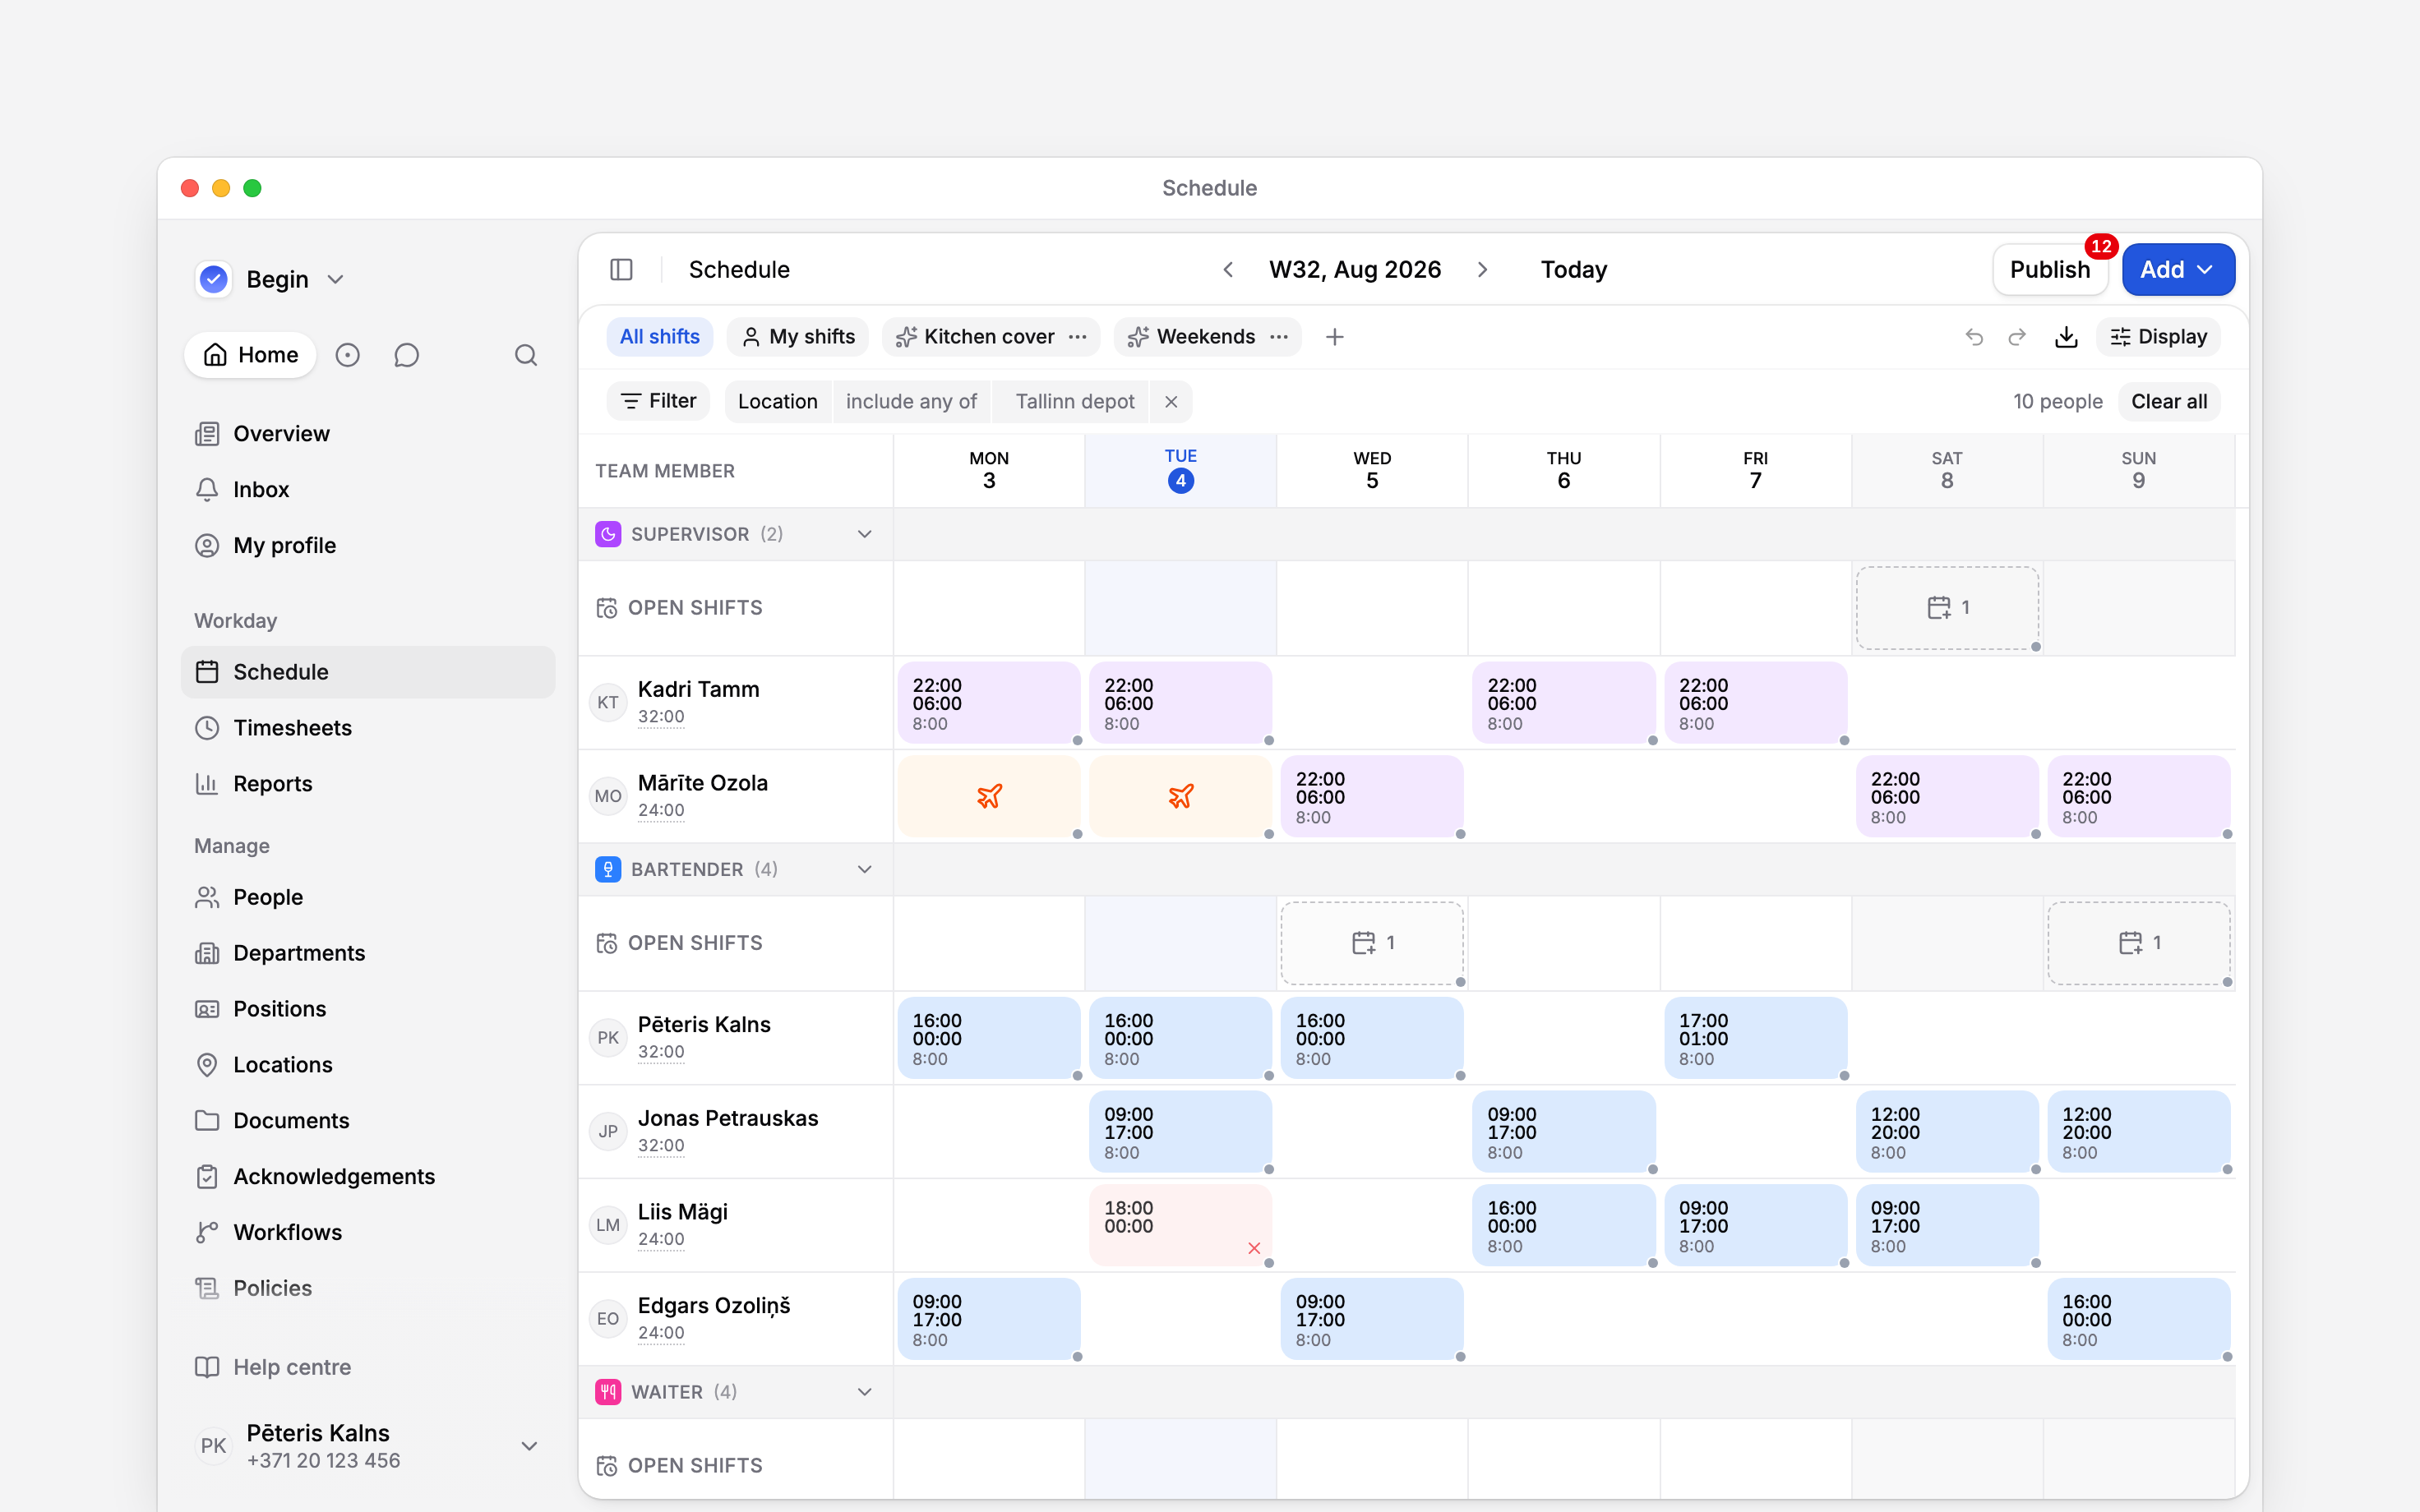Open search magnifier in sidebar
This screenshot has width=2420, height=1512.
526,355
